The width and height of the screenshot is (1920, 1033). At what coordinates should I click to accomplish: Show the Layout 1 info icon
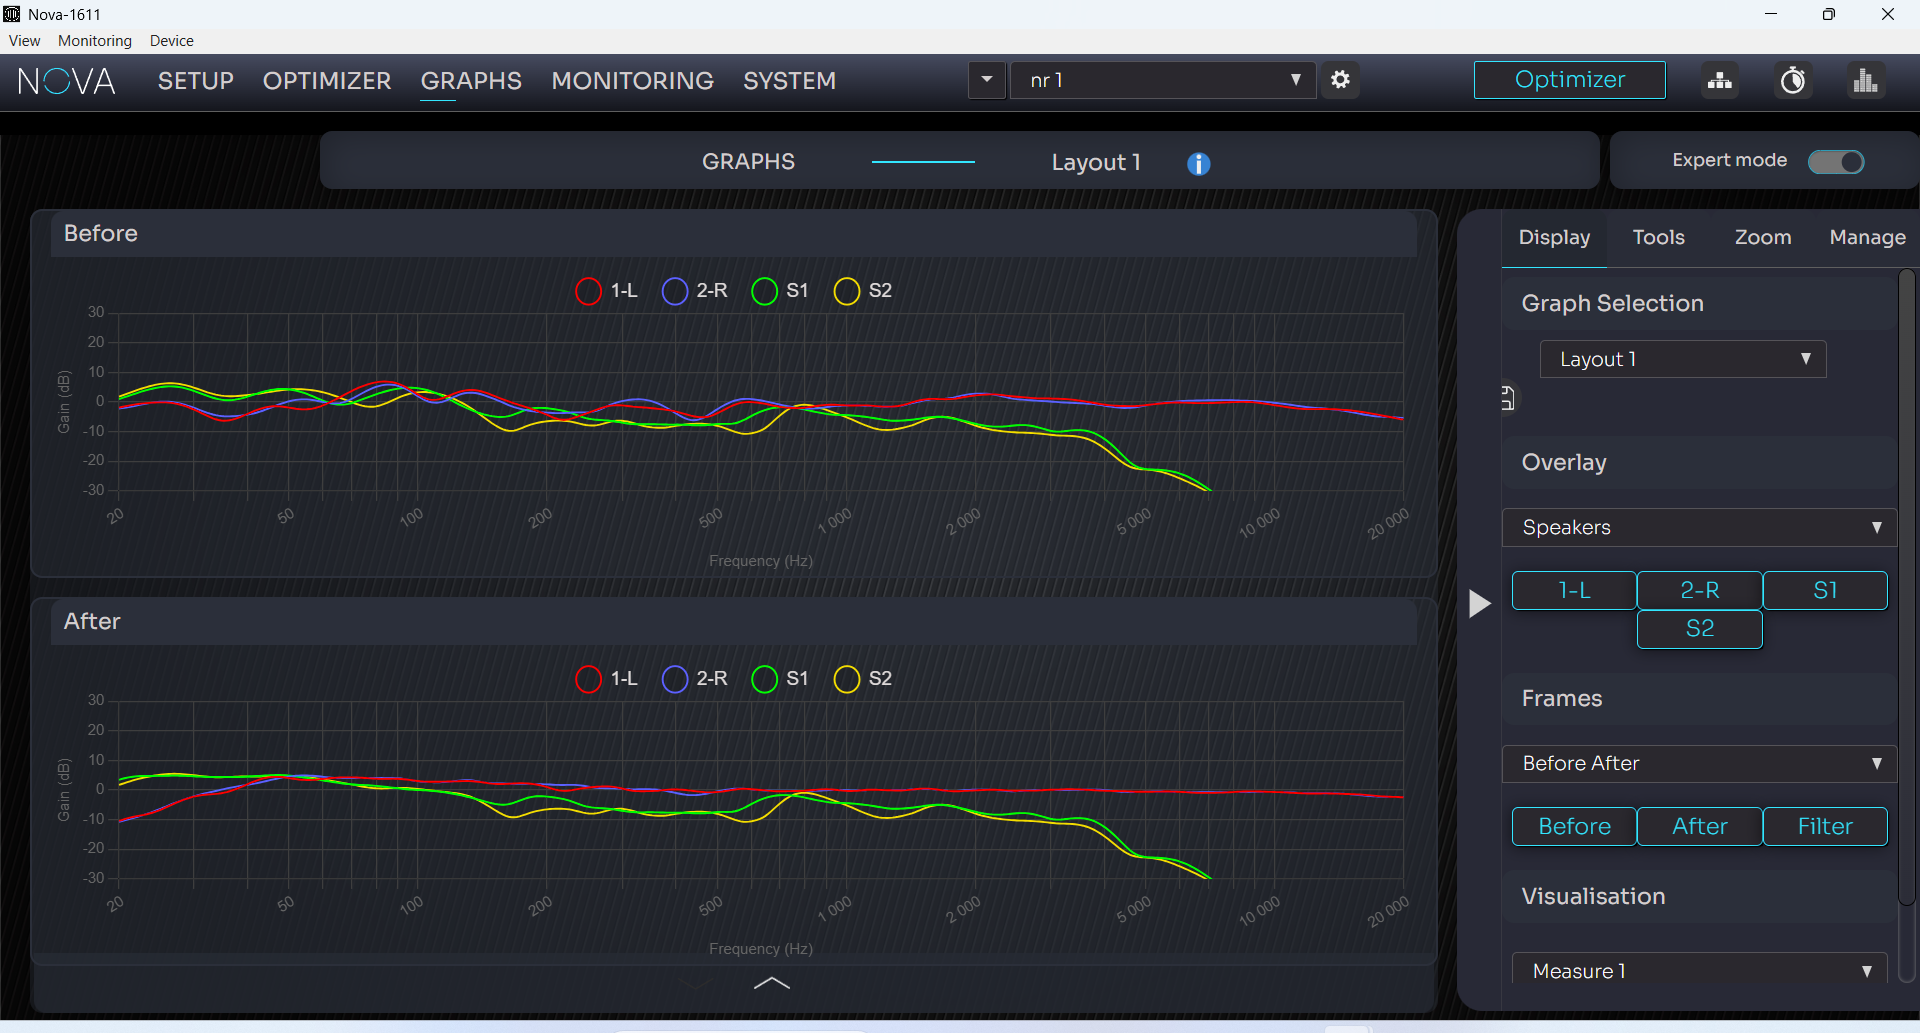click(x=1198, y=163)
